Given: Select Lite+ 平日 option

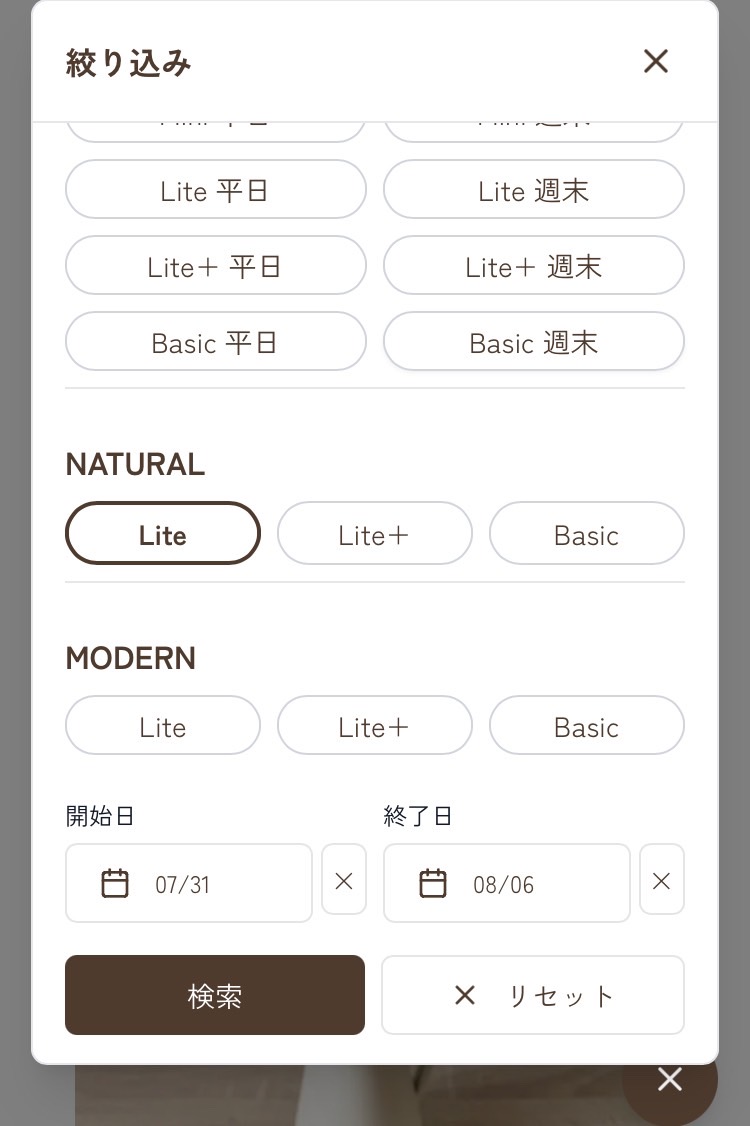Looking at the screenshot, I should point(215,266).
